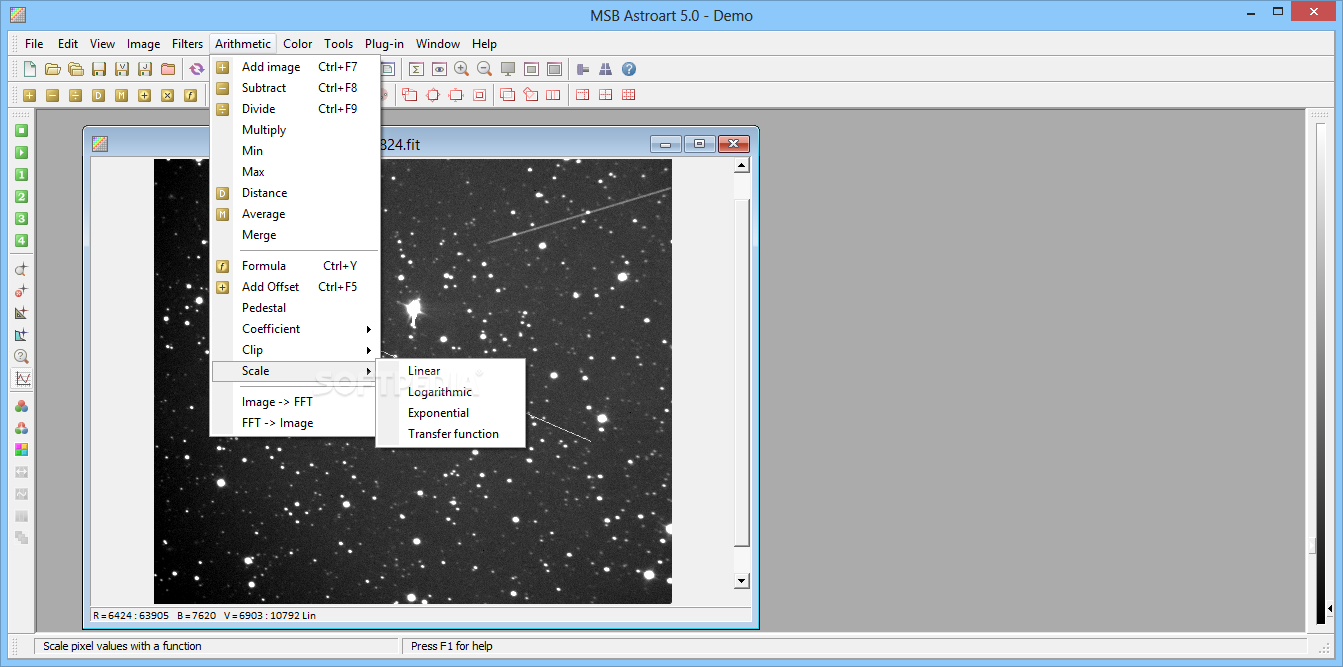
Task: Click the green number 4 sidebar icon
Action: pos(21,241)
